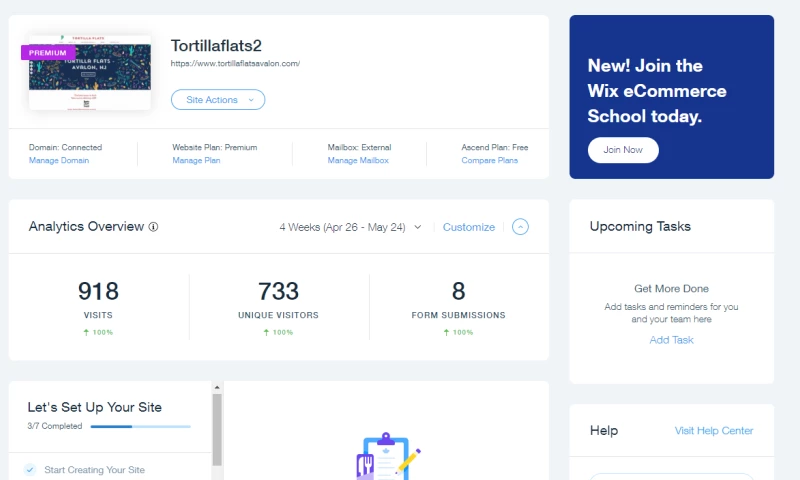Open the Customize analytics link

(x=468, y=227)
